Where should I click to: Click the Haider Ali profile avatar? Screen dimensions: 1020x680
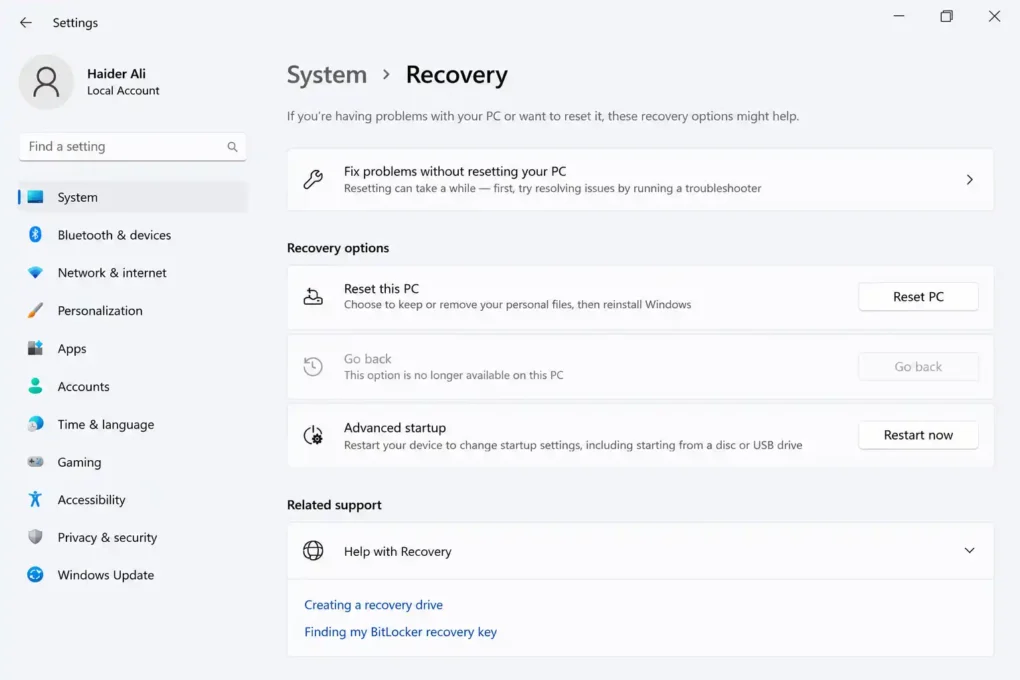[46, 82]
